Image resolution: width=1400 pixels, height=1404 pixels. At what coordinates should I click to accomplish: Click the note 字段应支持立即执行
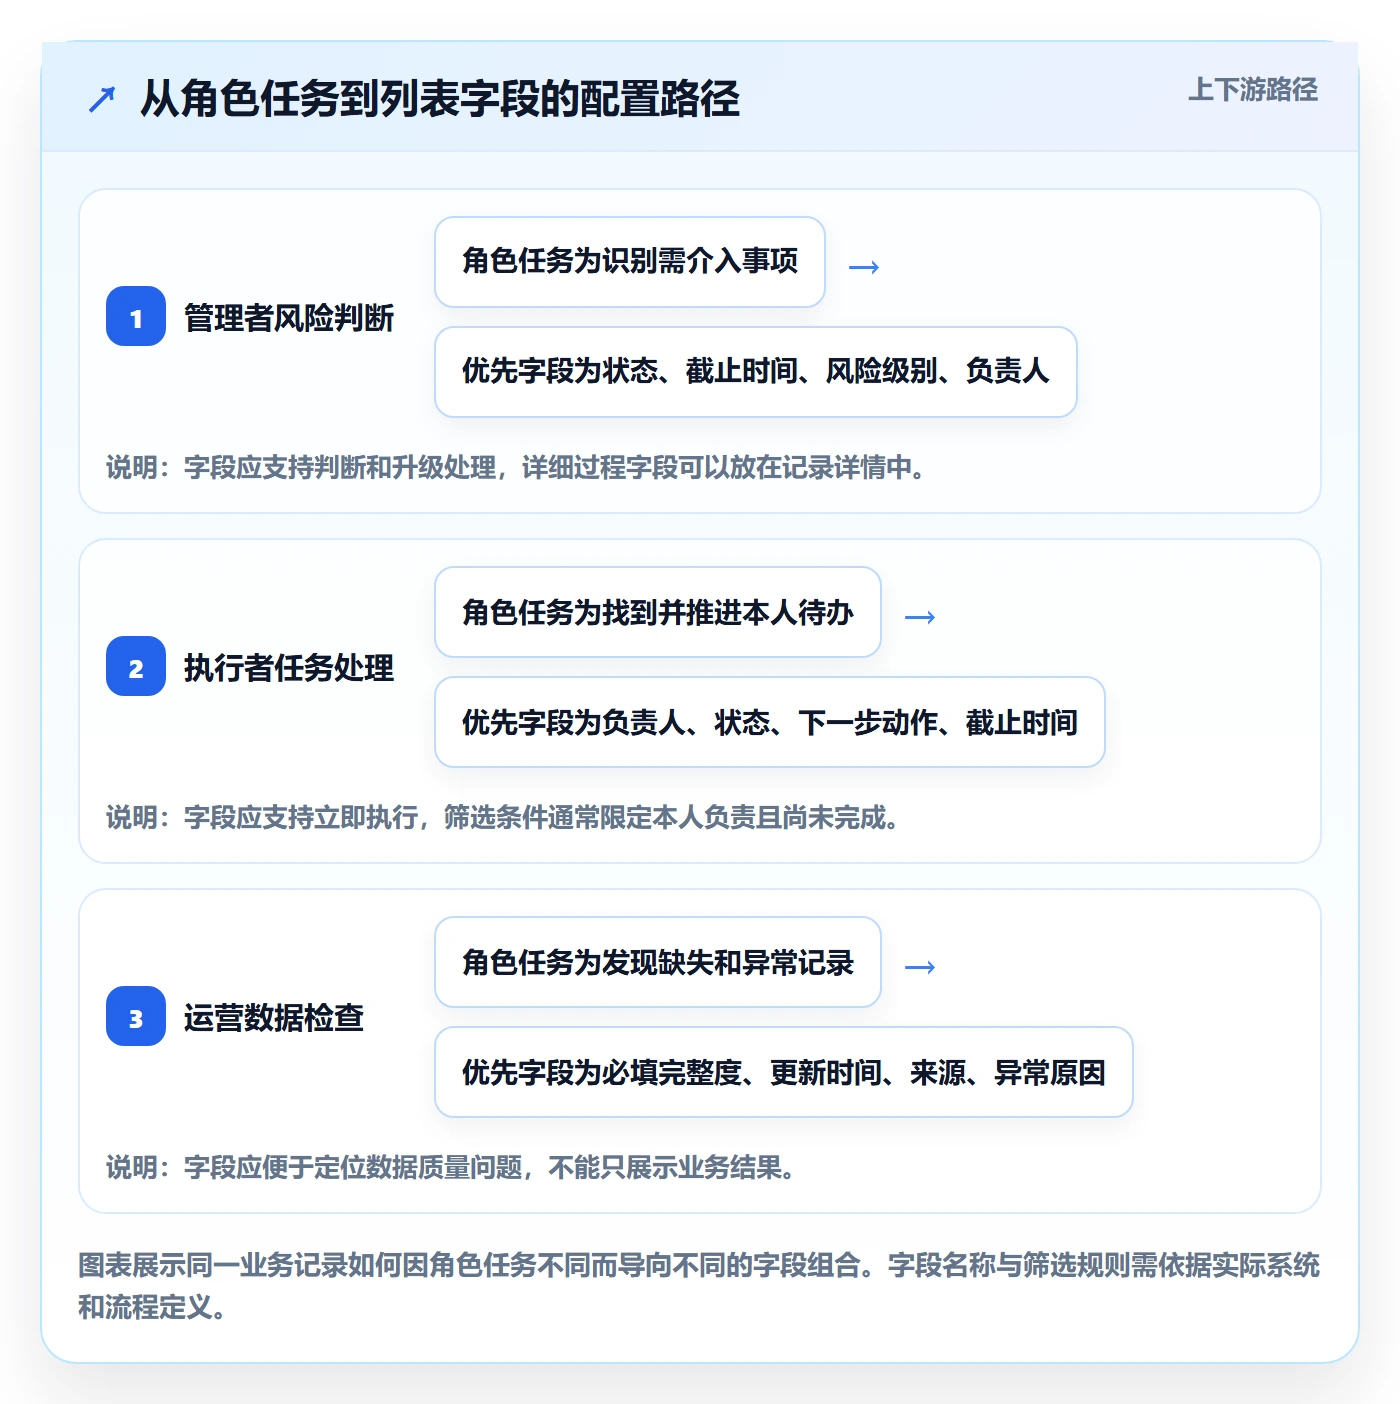pos(502,817)
